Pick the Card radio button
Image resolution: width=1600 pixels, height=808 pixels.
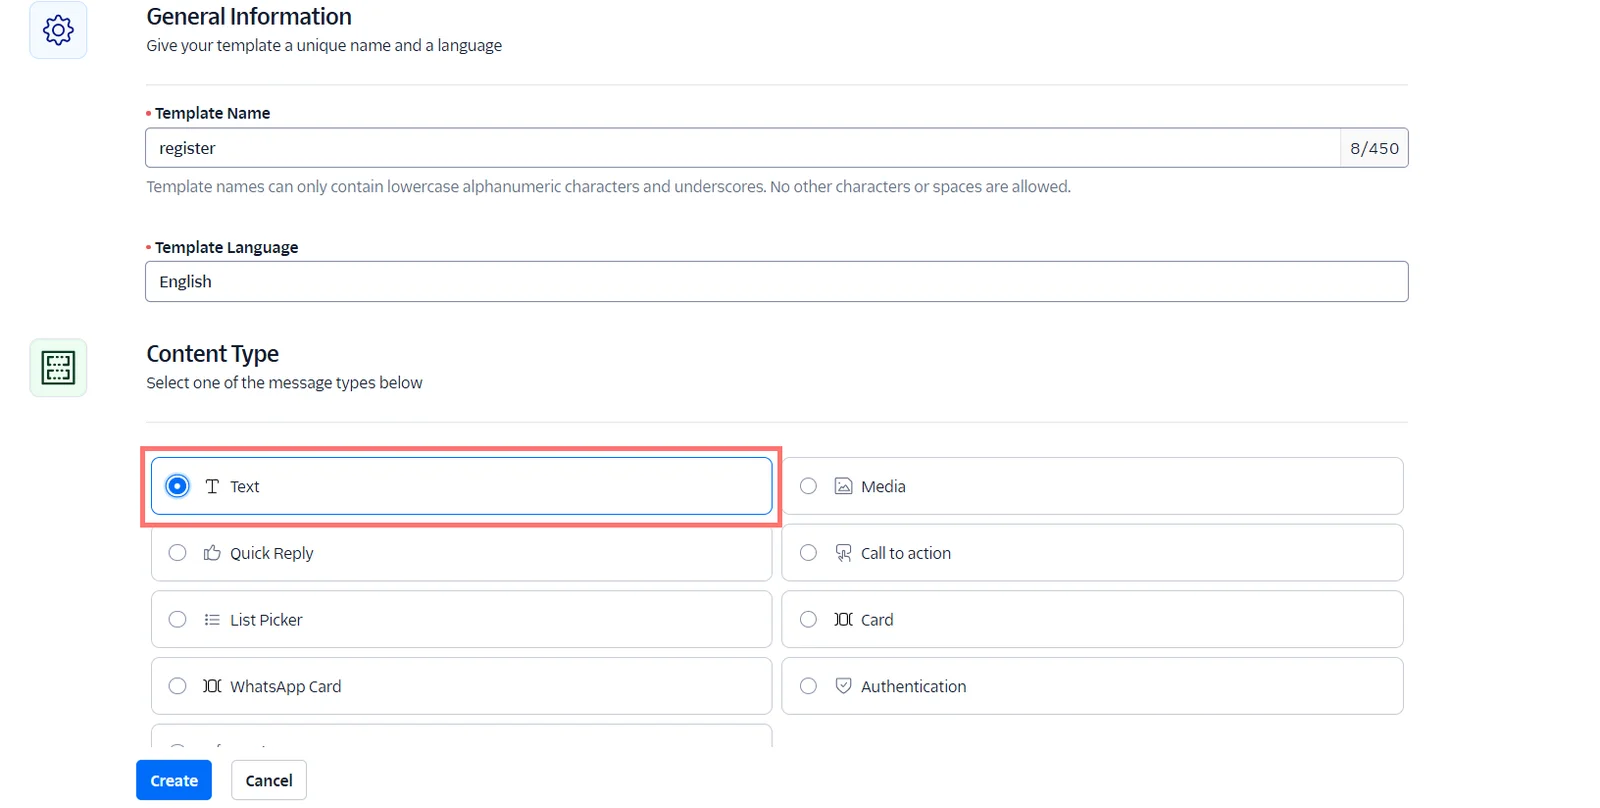click(x=808, y=620)
